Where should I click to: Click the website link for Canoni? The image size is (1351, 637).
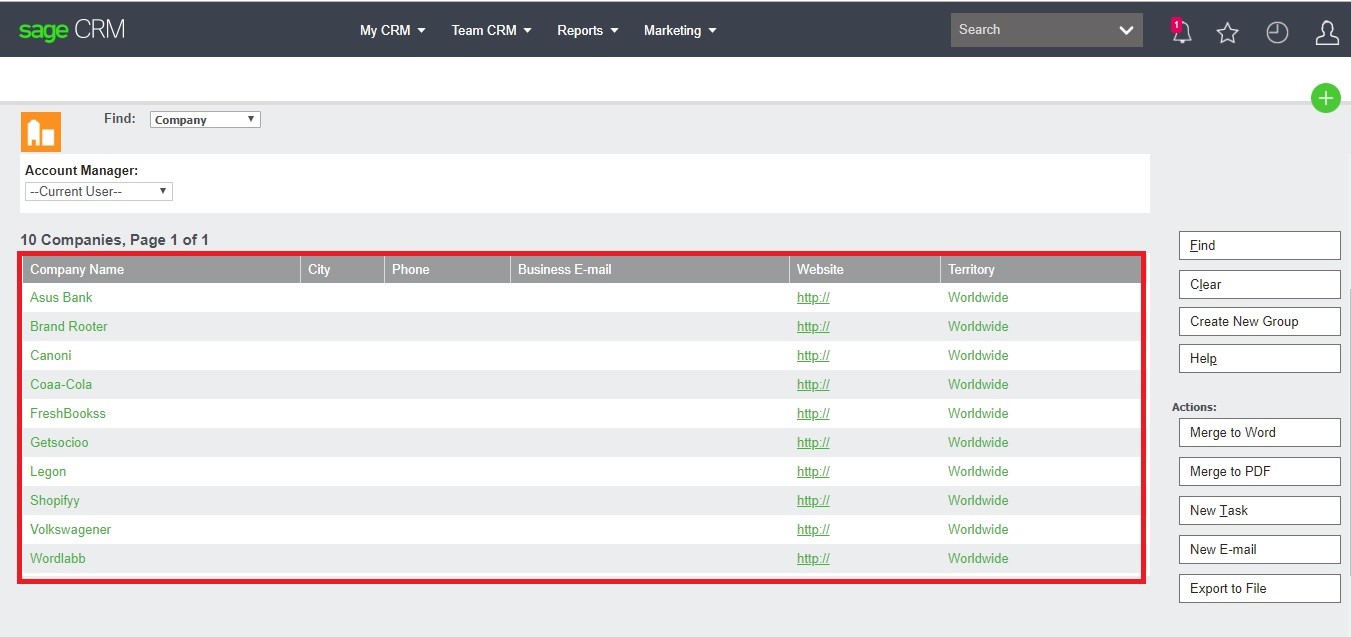(x=813, y=355)
